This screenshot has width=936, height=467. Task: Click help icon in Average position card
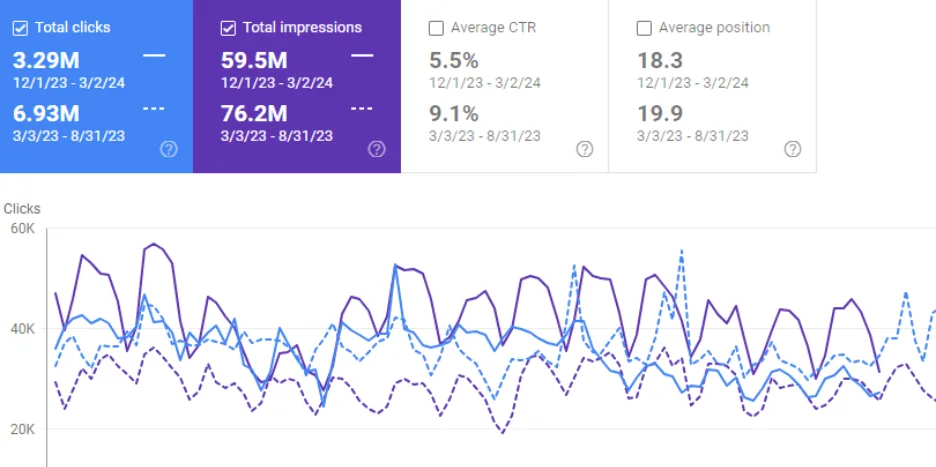click(792, 149)
